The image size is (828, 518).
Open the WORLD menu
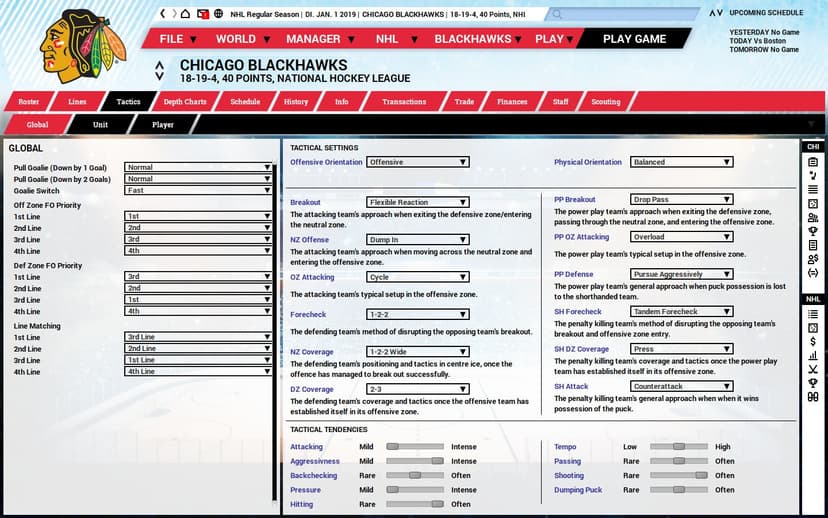pos(242,39)
